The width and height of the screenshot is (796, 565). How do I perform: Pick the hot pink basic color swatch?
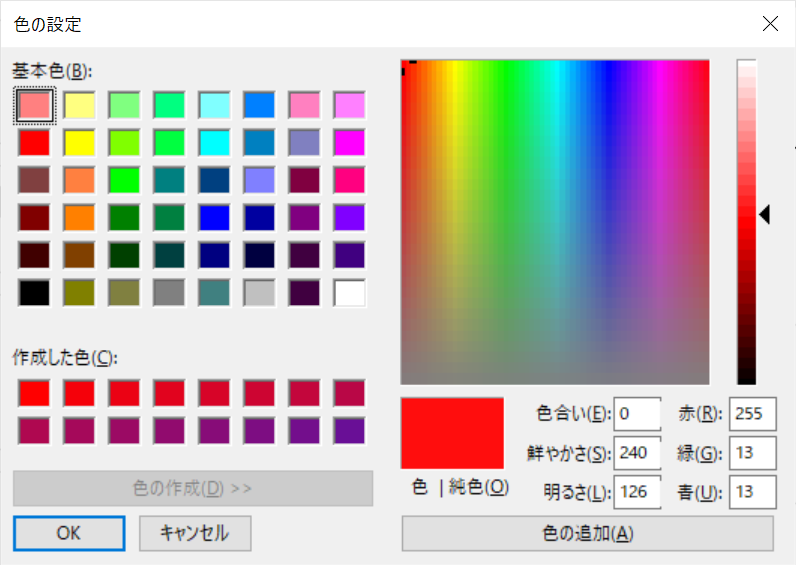[x=349, y=180]
